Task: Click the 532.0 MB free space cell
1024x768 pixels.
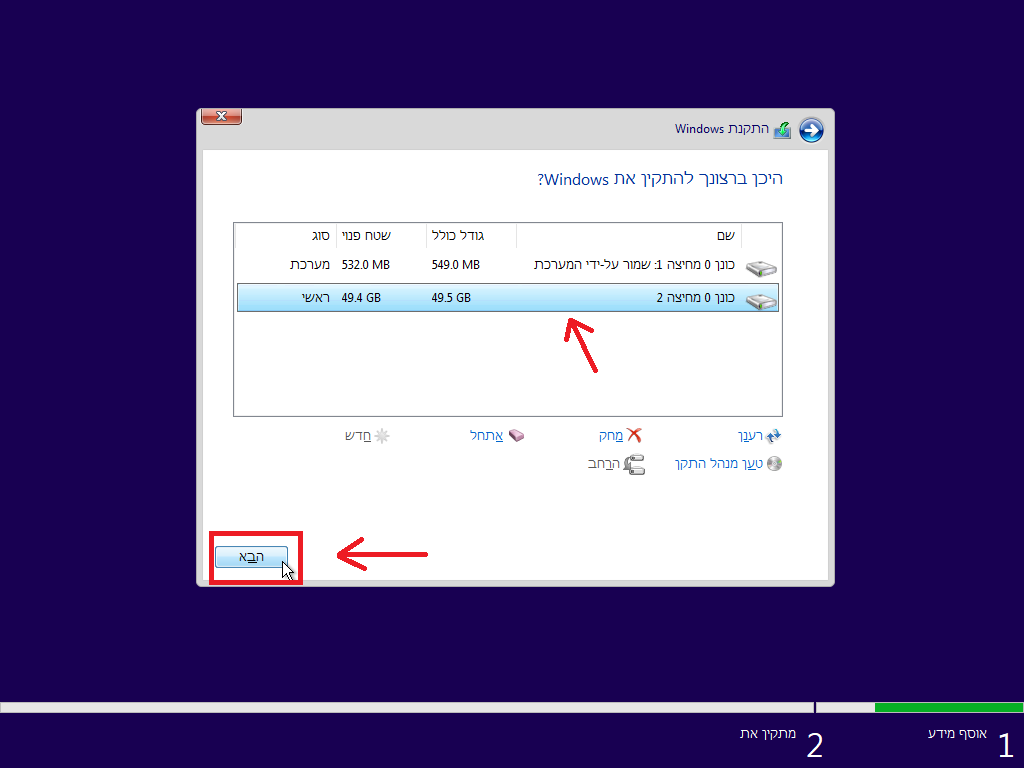Action: click(x=366, y=265)
